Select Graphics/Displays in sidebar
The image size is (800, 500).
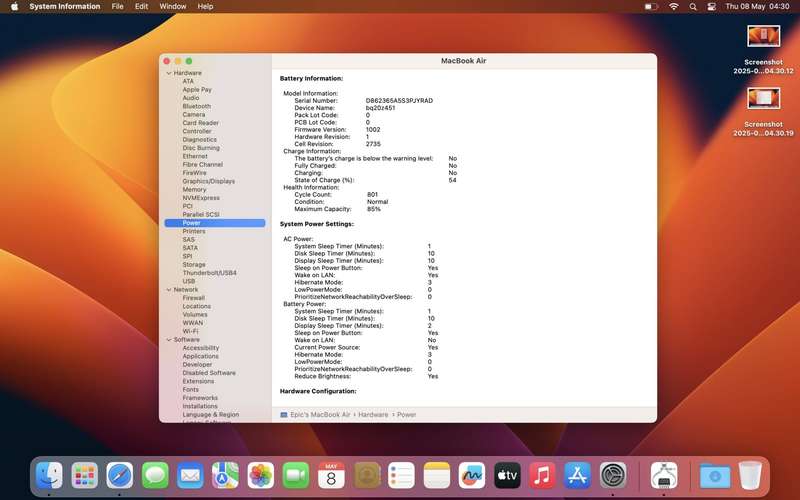(x=209, y=181)
